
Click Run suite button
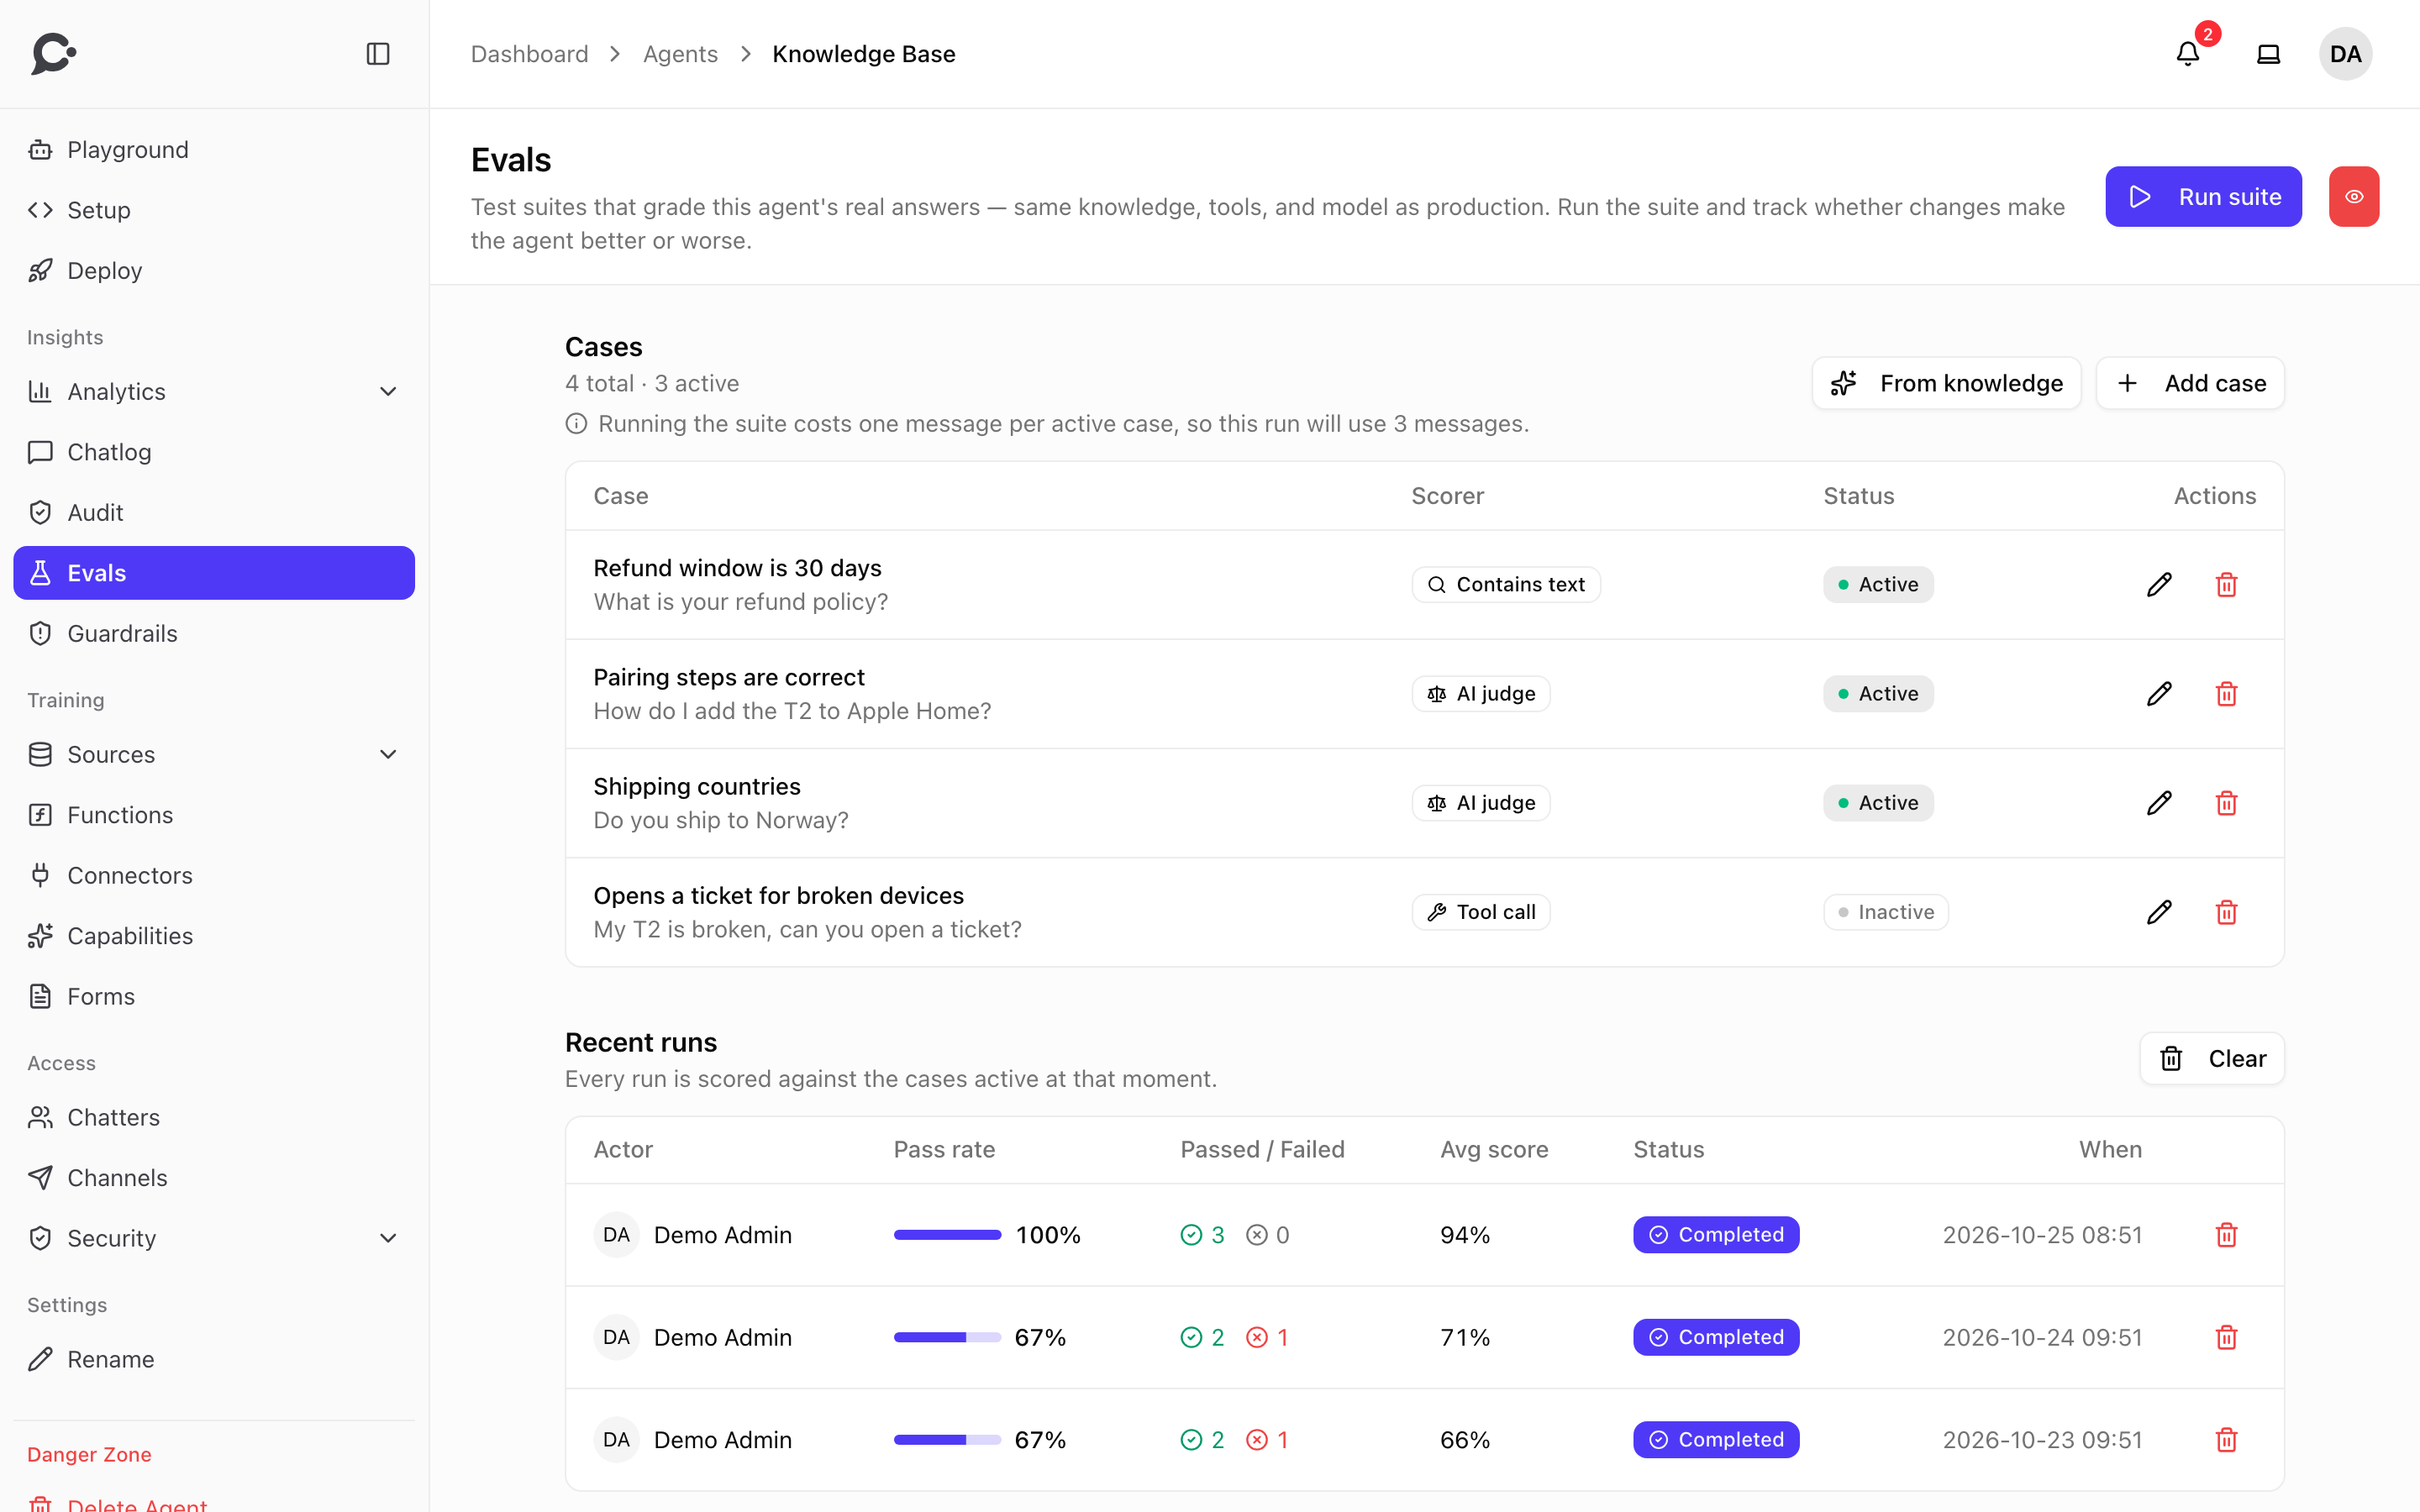point(2203,197)
